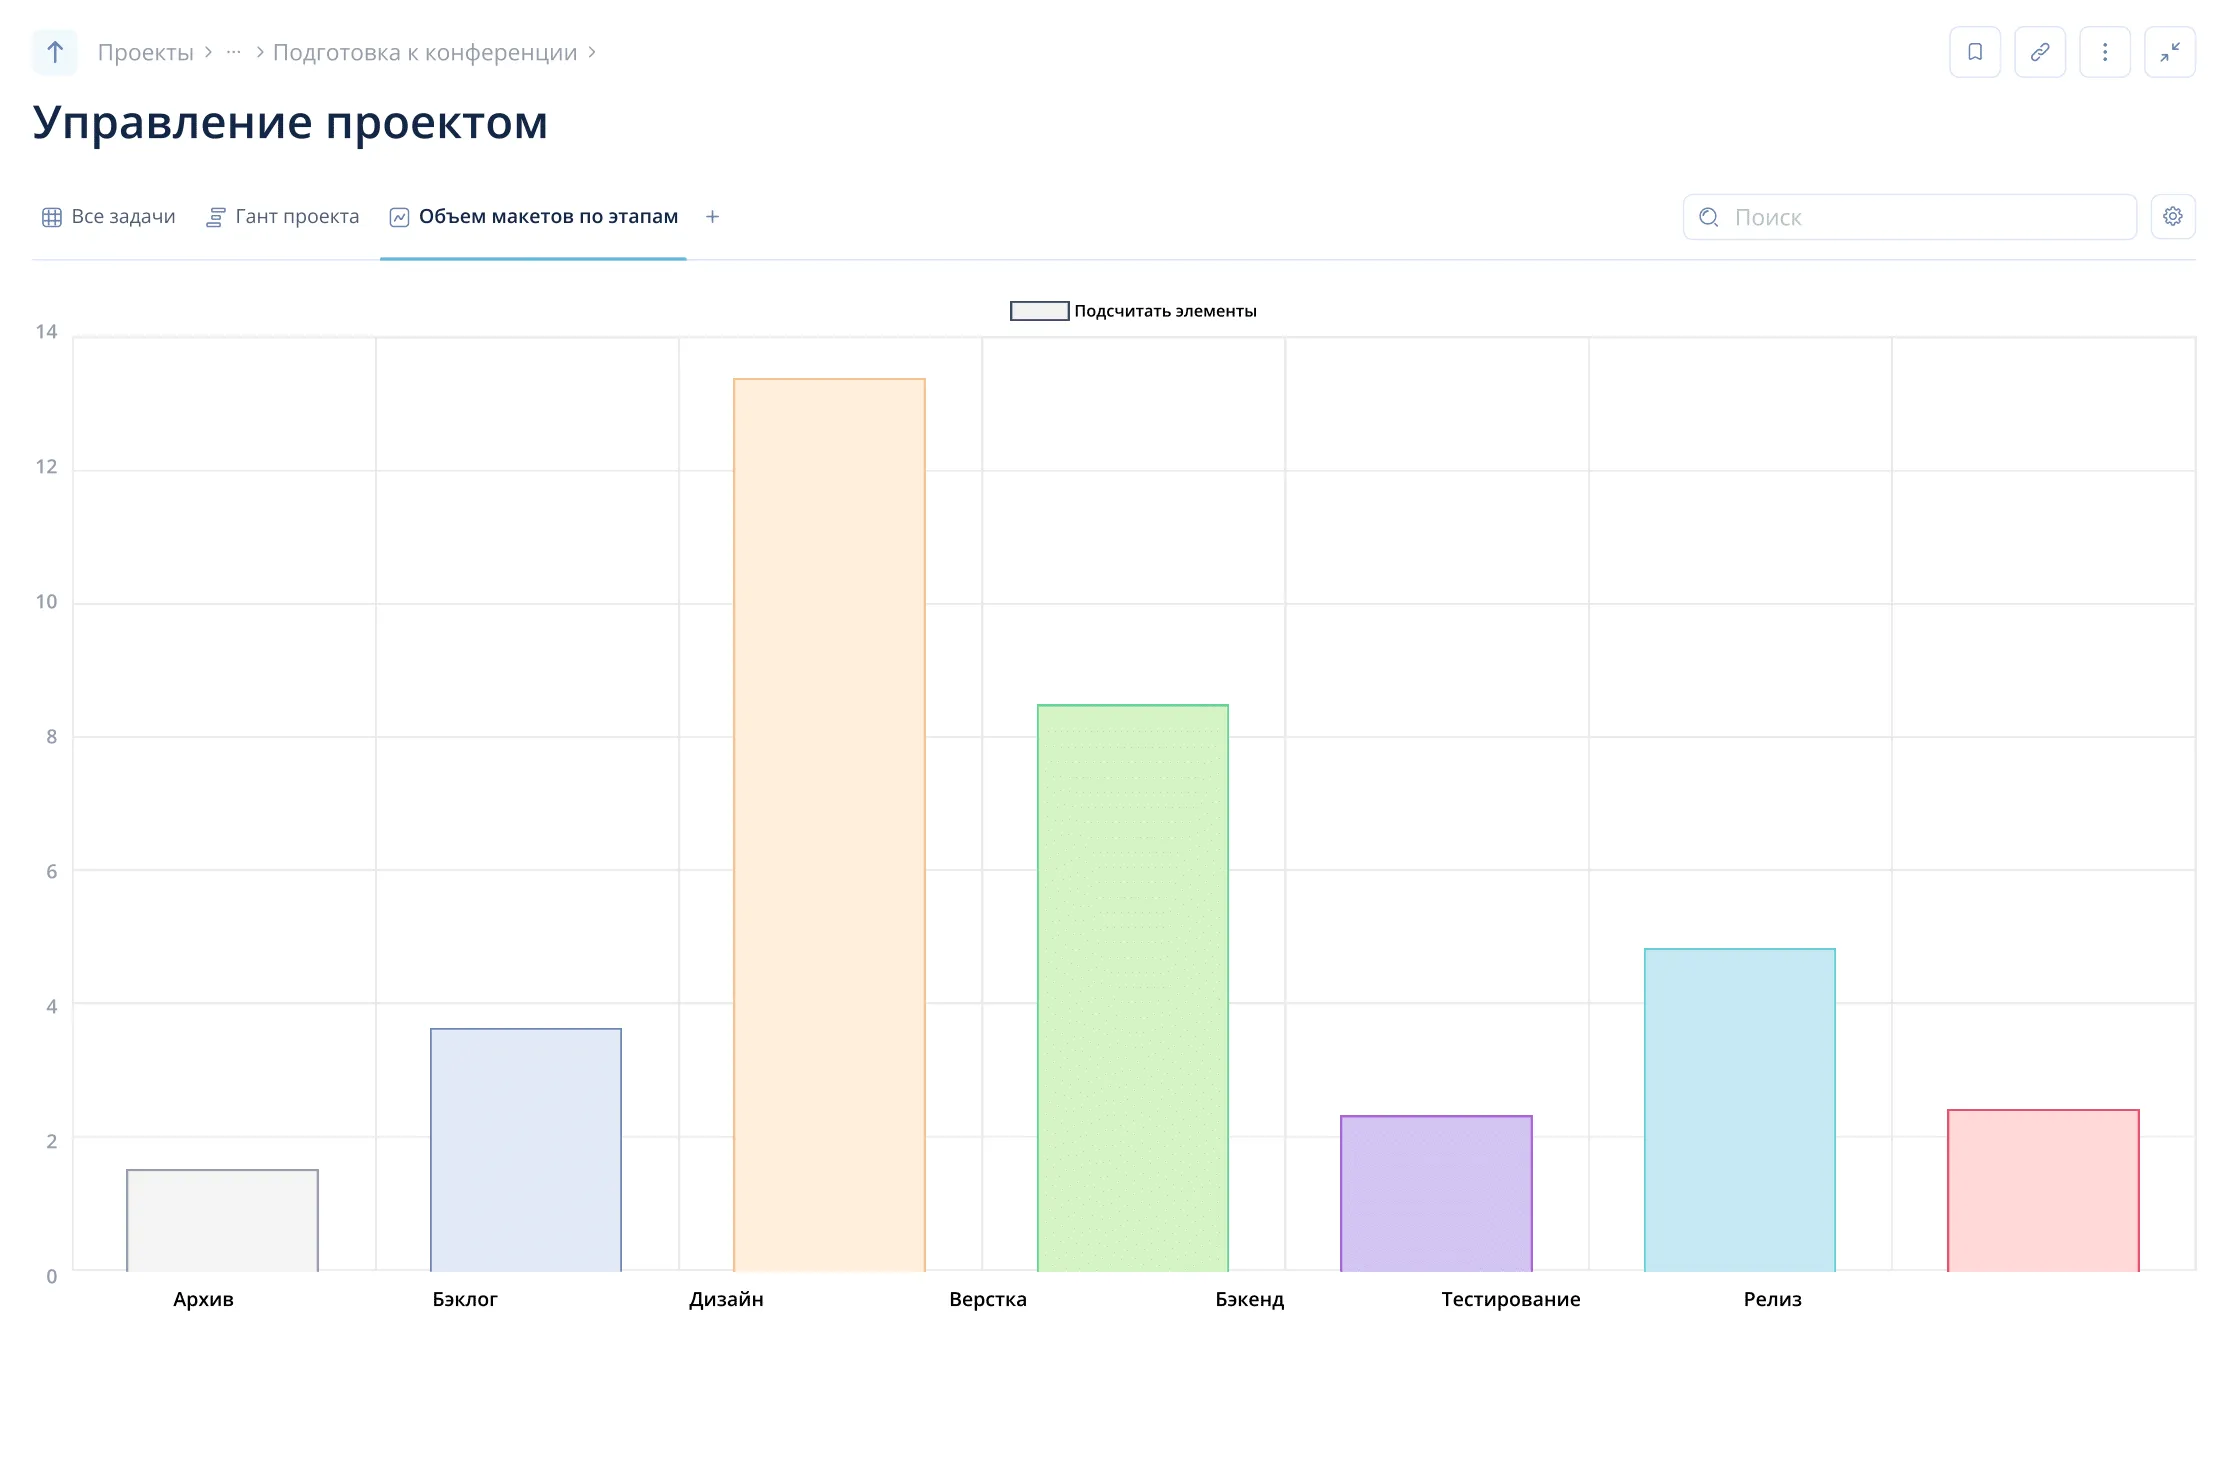Switch to the Все задачи tab
Screen dimensions: 2223x1481
pos(108,217)
